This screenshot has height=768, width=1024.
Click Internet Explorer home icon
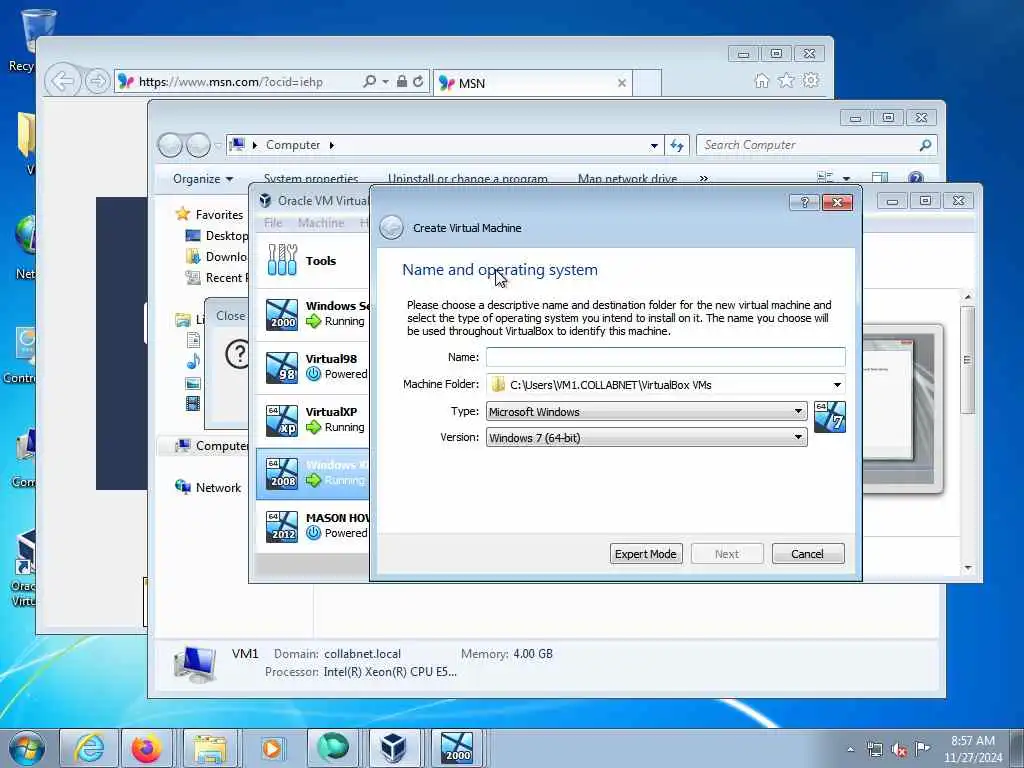click(x=761, y=80)
